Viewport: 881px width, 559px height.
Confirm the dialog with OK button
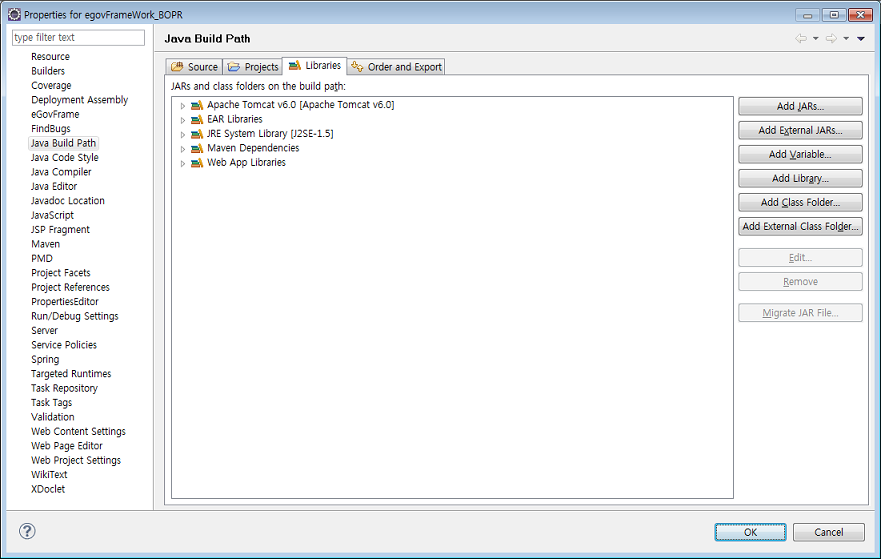[x=750, y=532]
